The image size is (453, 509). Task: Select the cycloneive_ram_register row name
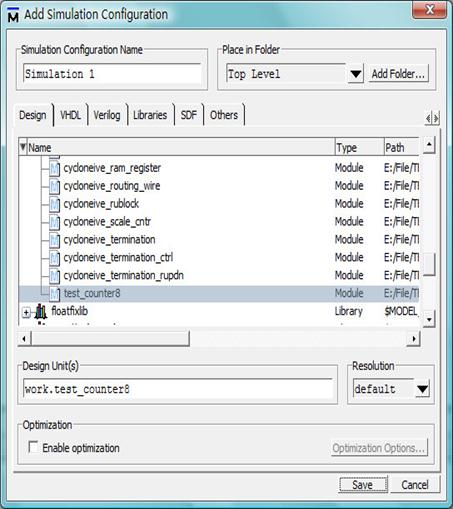click(x=112, y=168)
